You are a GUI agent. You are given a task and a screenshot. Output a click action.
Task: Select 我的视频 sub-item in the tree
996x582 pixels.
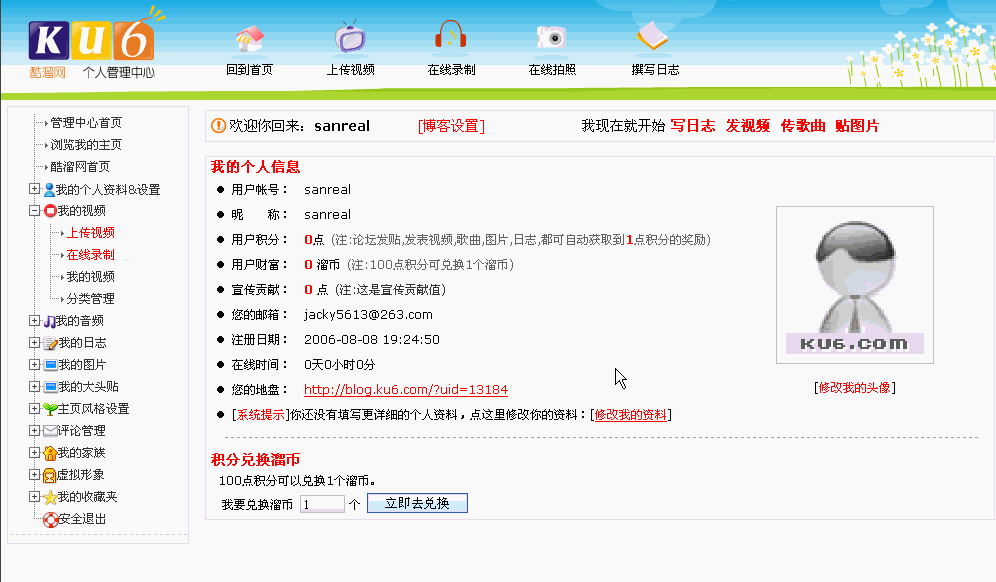[x=91, y=277]
